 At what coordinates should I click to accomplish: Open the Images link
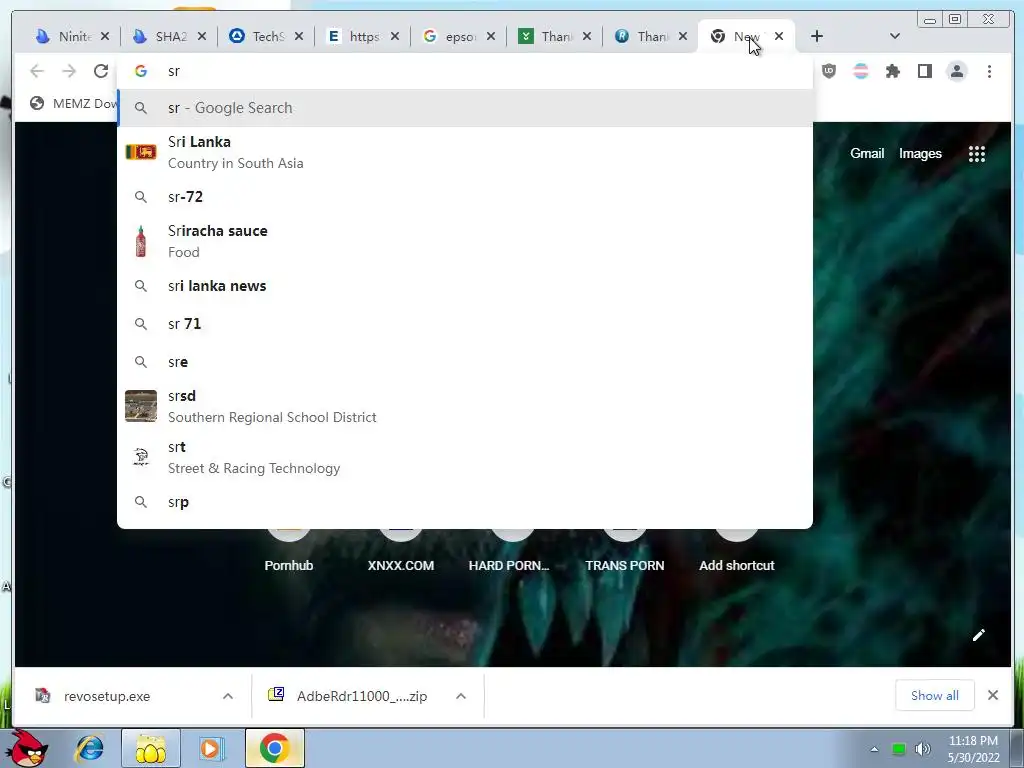click(920, 153)
